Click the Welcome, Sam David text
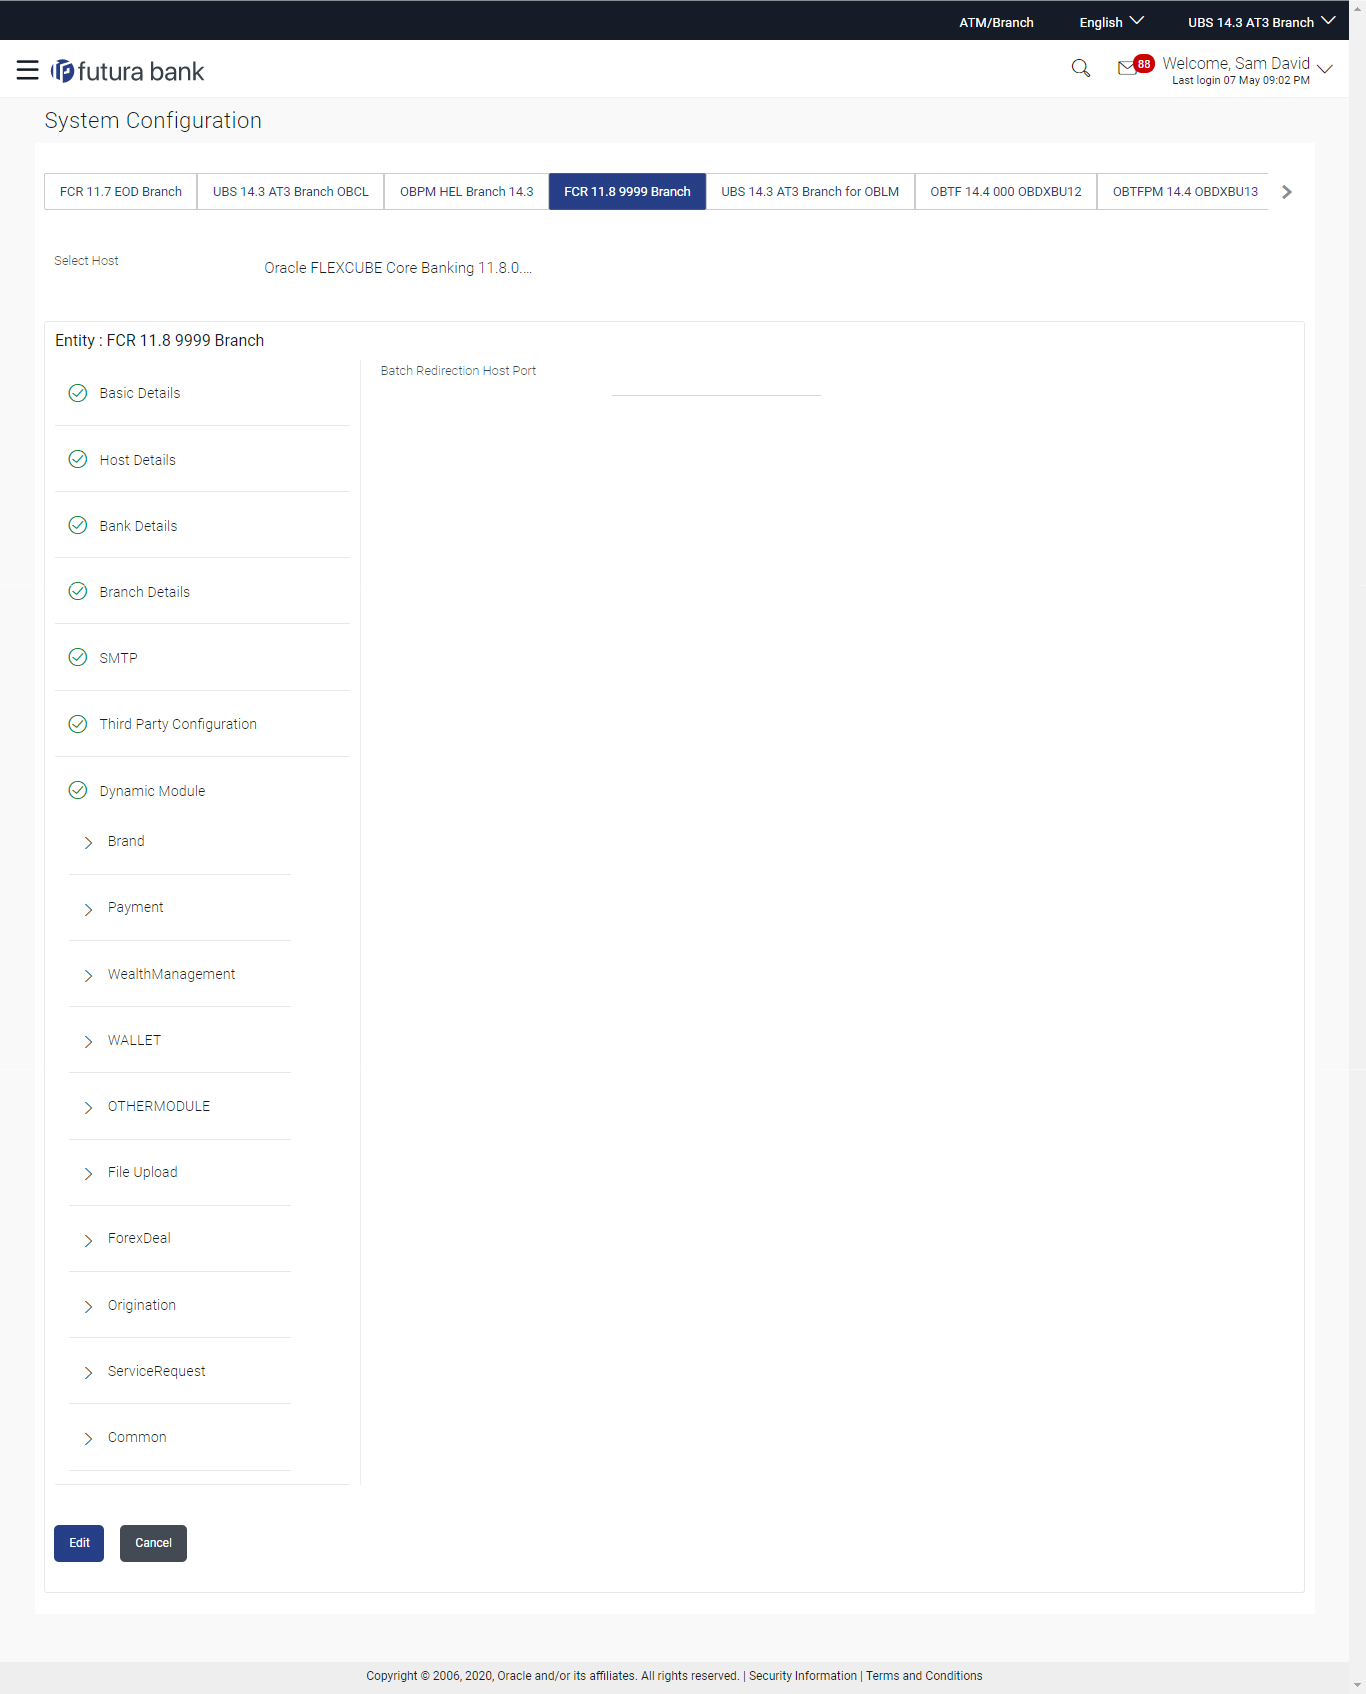This screenshot has height=1694, width=1366. click(x=1236, y=63)
